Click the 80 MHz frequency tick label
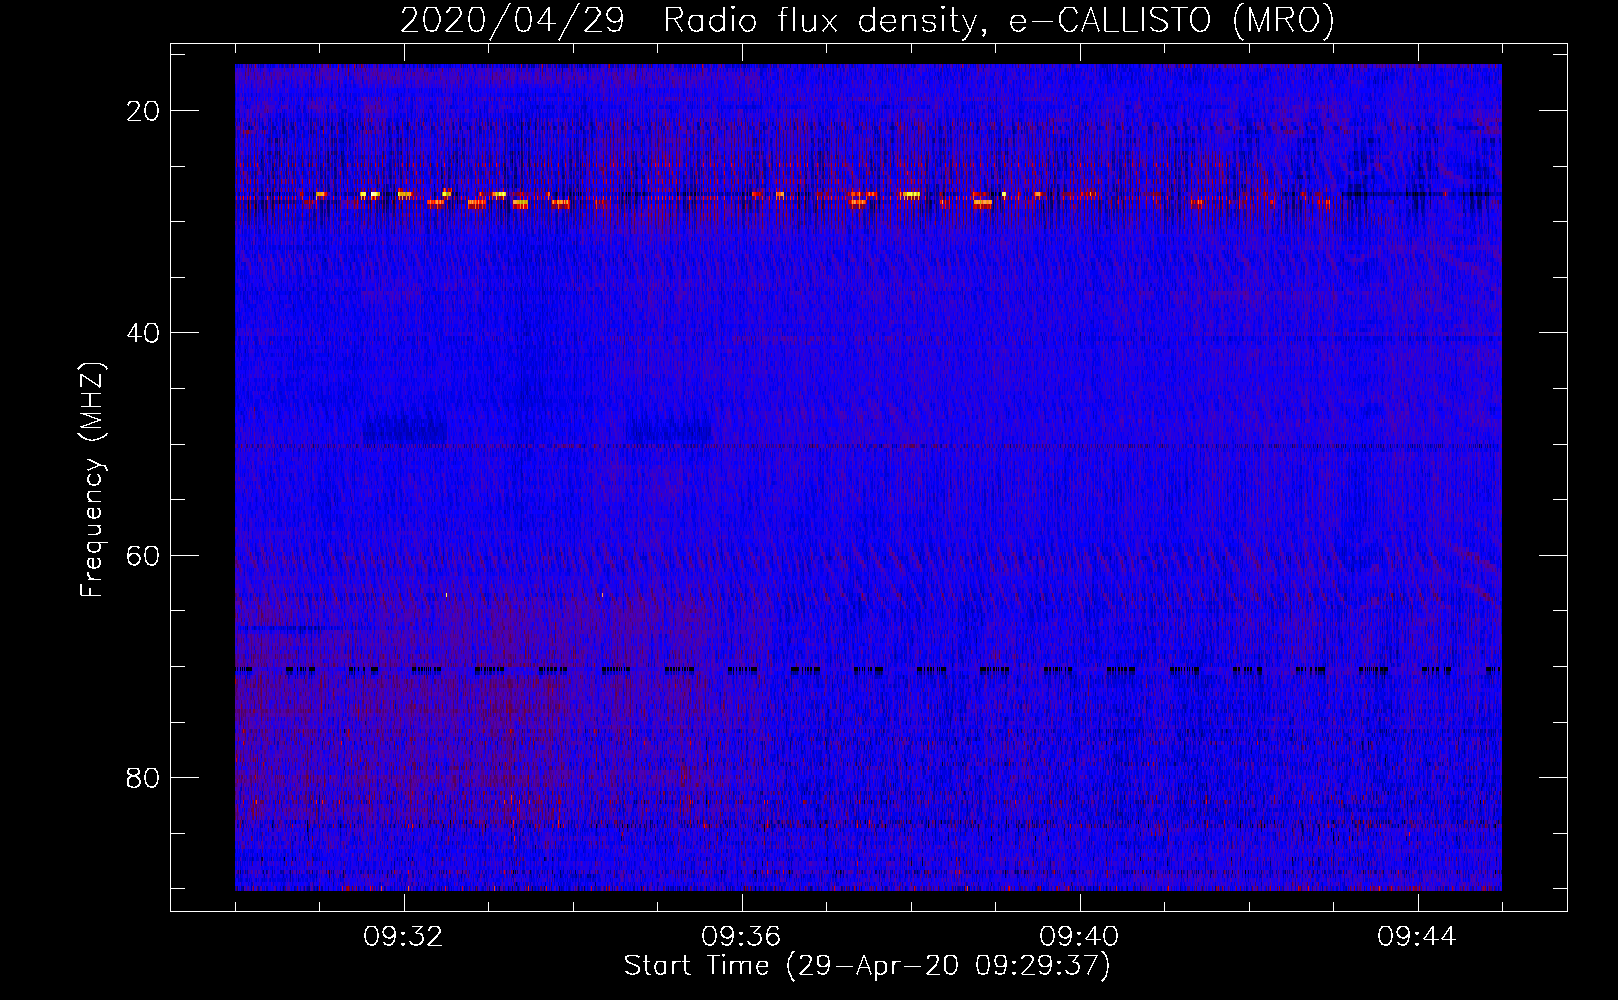 [x=143, y=777]
